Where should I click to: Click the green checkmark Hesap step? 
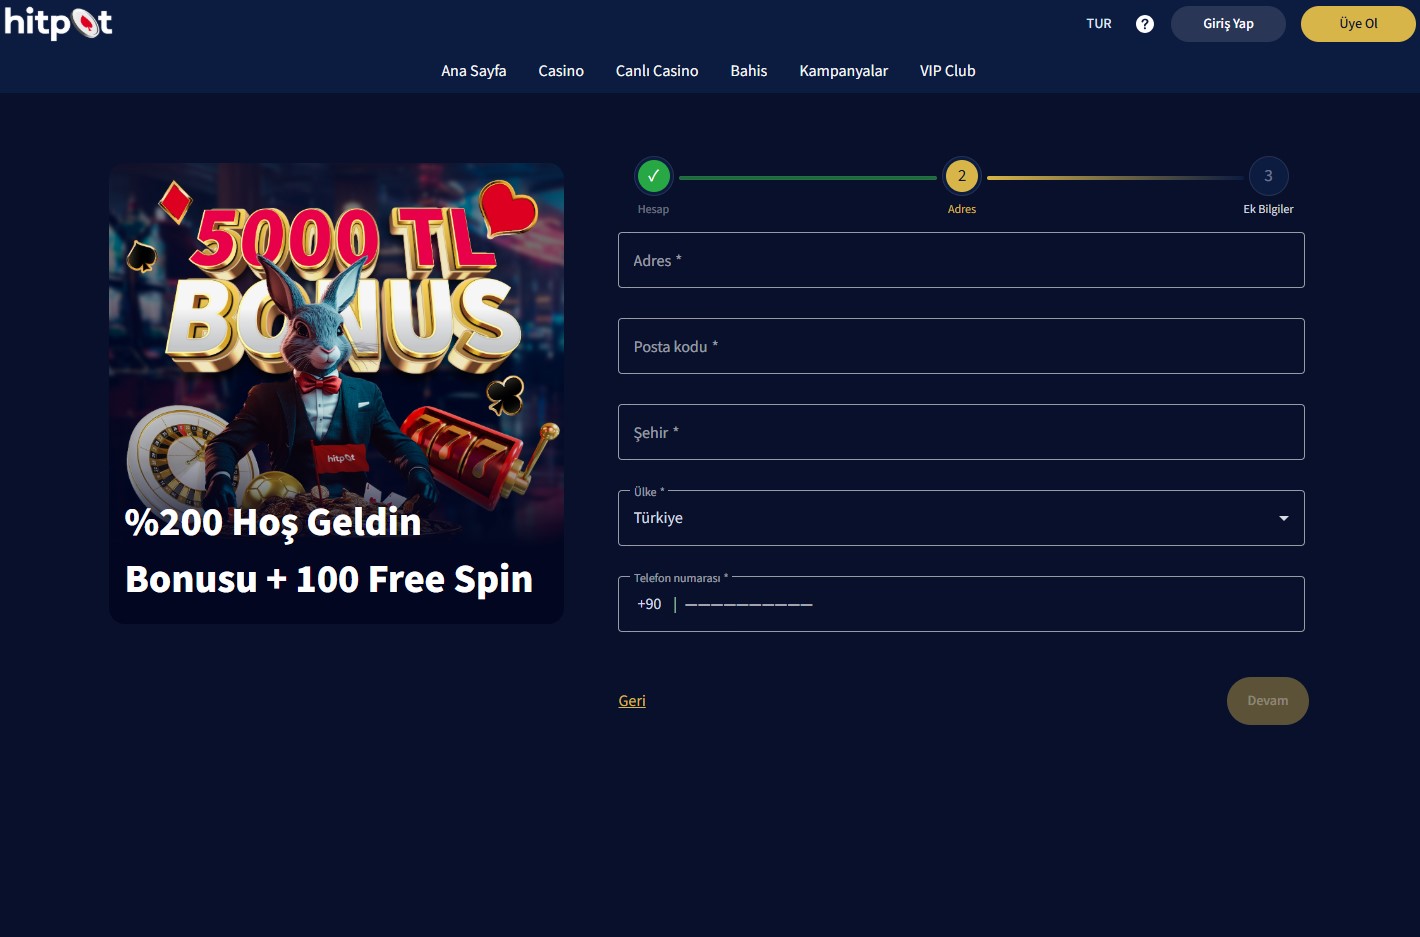(653, 176)
